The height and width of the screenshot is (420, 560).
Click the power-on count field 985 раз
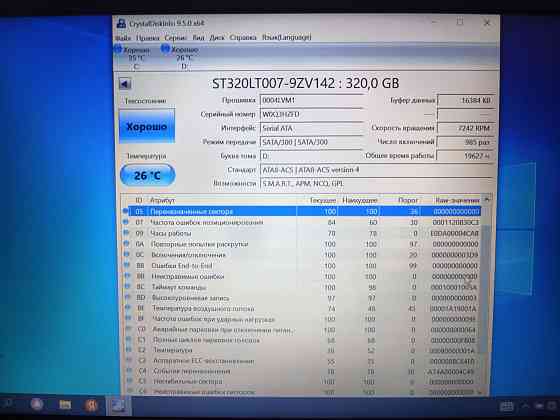(466, 142)
